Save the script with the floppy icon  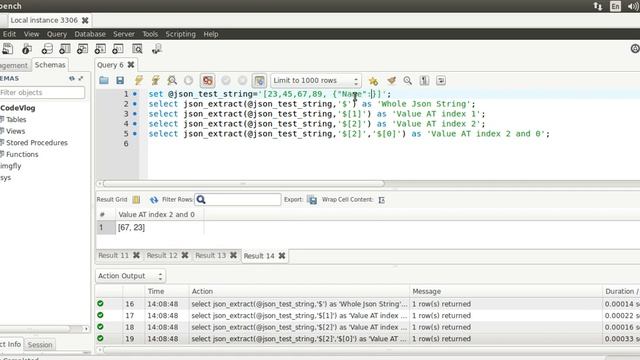pos(120,80)
